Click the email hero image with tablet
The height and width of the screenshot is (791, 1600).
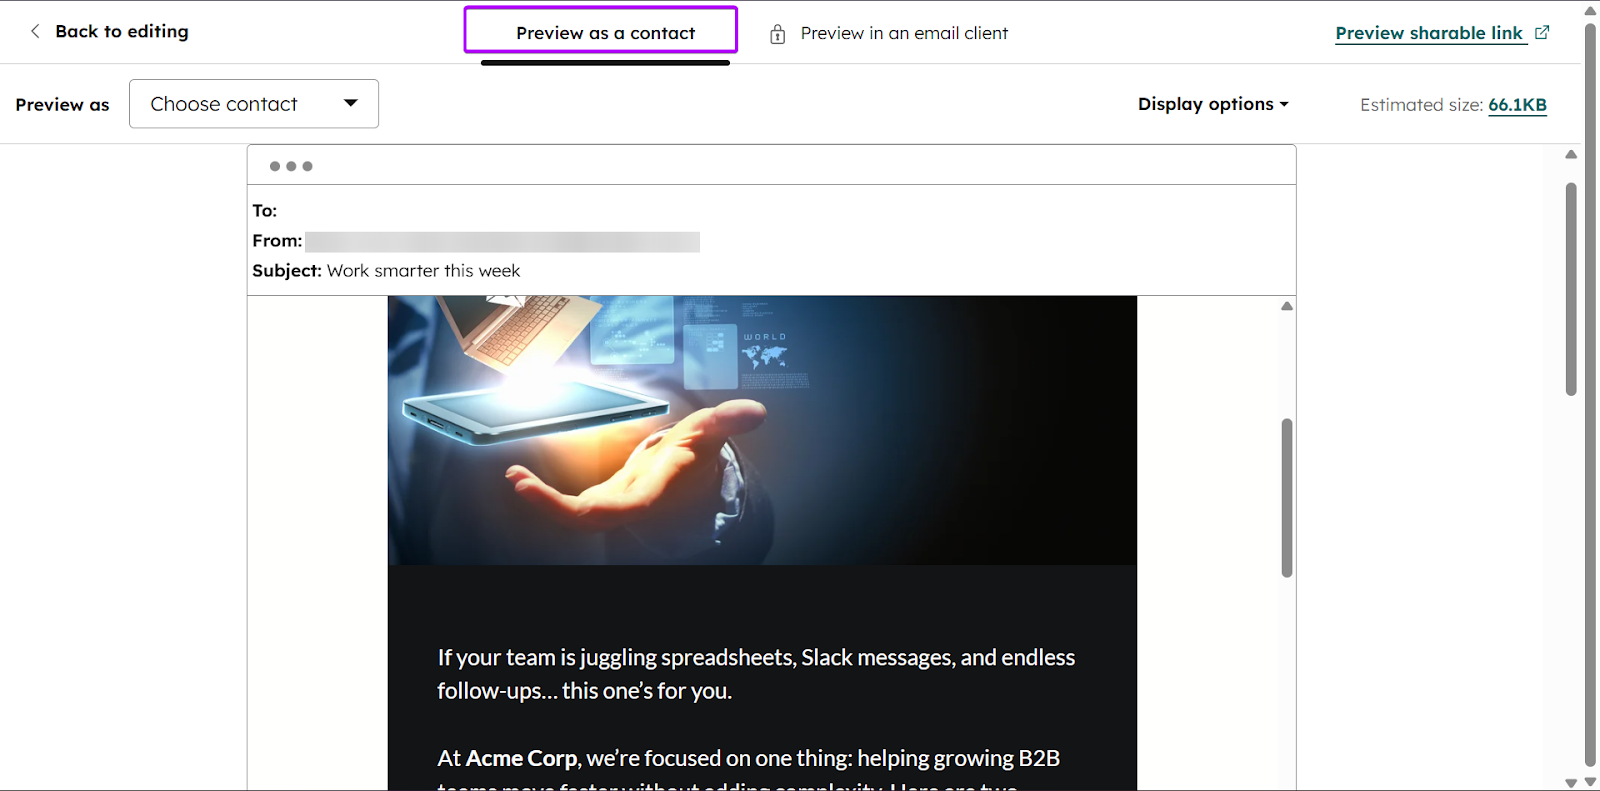pyautogui.click(x=762, y=430)
